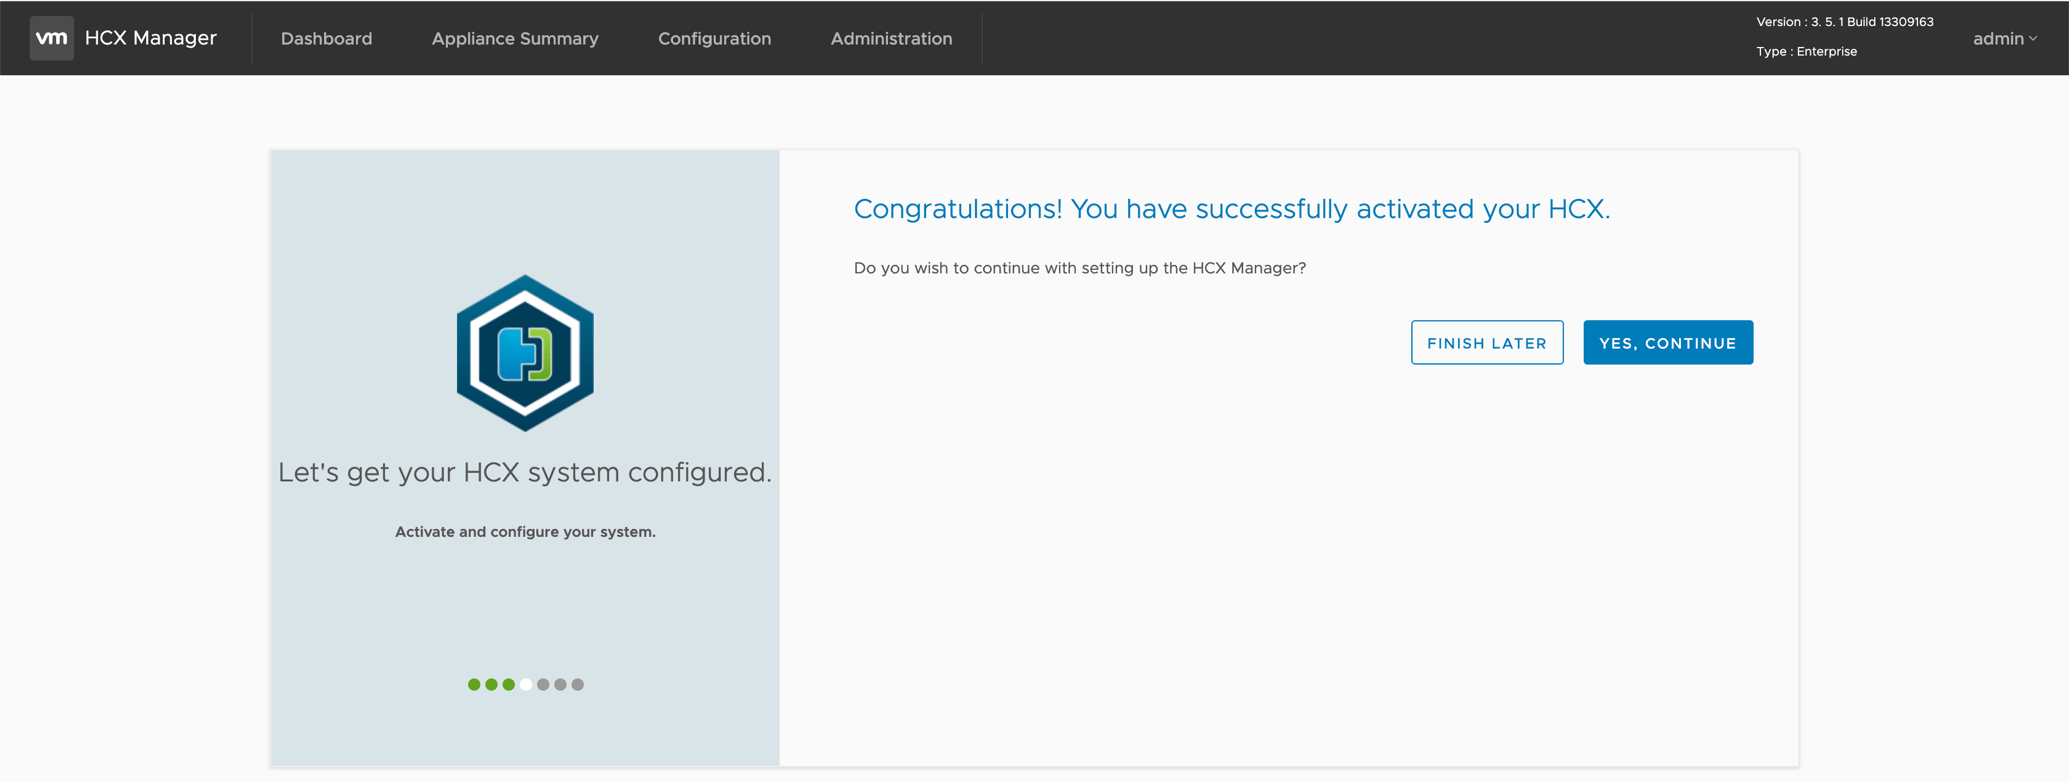Select the white current-step progress dot
Viewport: 2069px width, 782px height.
(526, 685)
